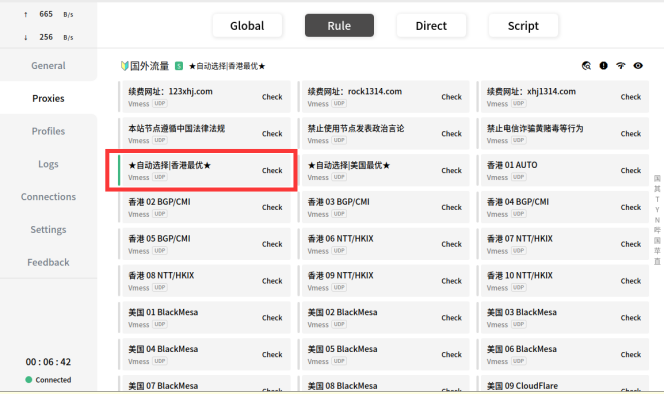Jump to group T in side index
Image resolution: width=664 pixels, height=394 pixels.
(x=657, y=199)
